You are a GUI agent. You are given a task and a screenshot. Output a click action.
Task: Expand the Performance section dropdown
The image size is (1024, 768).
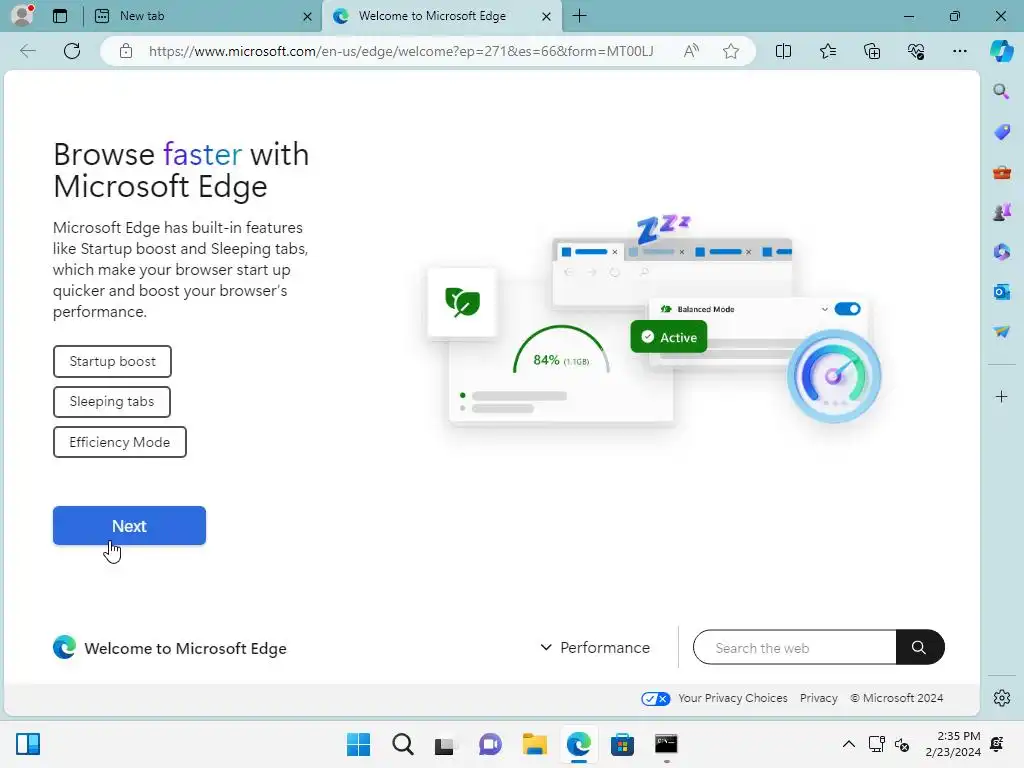(595, 647)
